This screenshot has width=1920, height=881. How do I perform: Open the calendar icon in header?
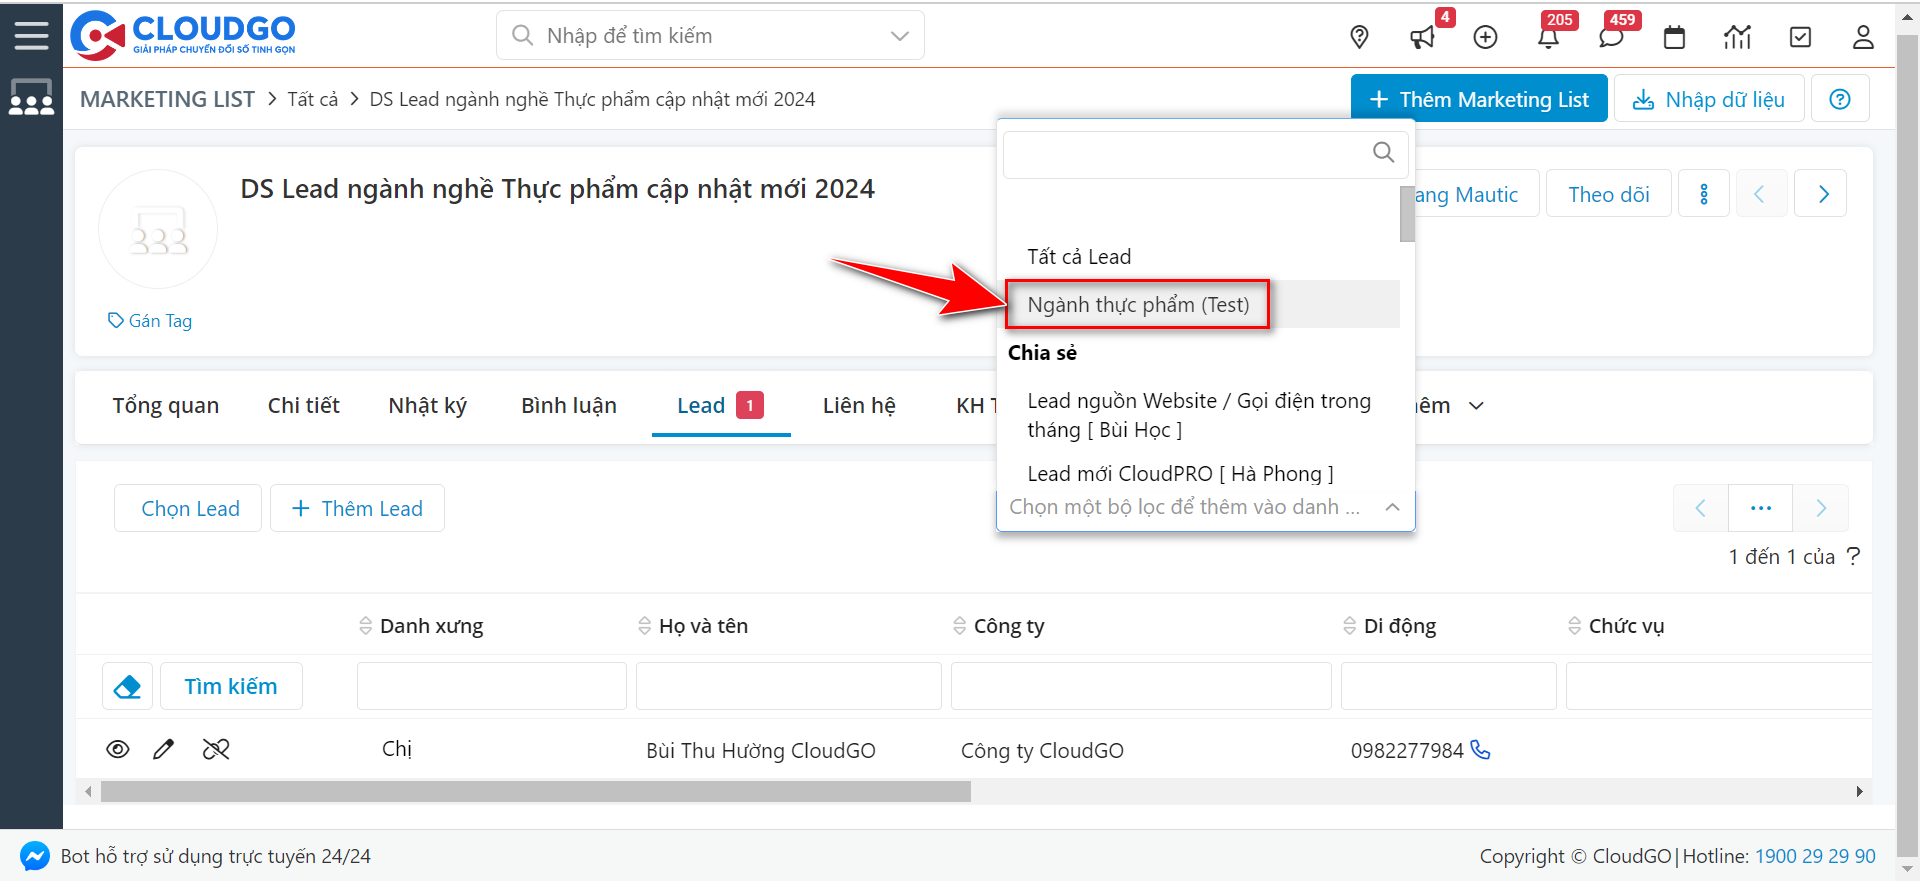click(x=1674, y=38)
